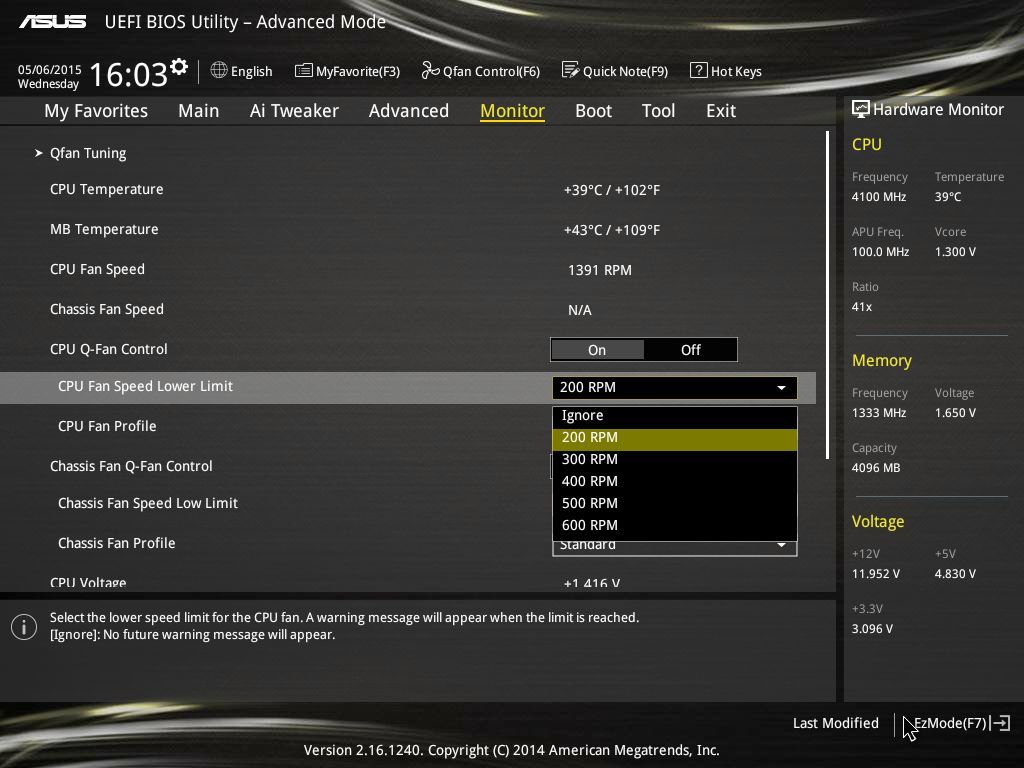This screenshot has height=768, width=1024.
Task: Open the Exit tab
Action: click(721, 111)
